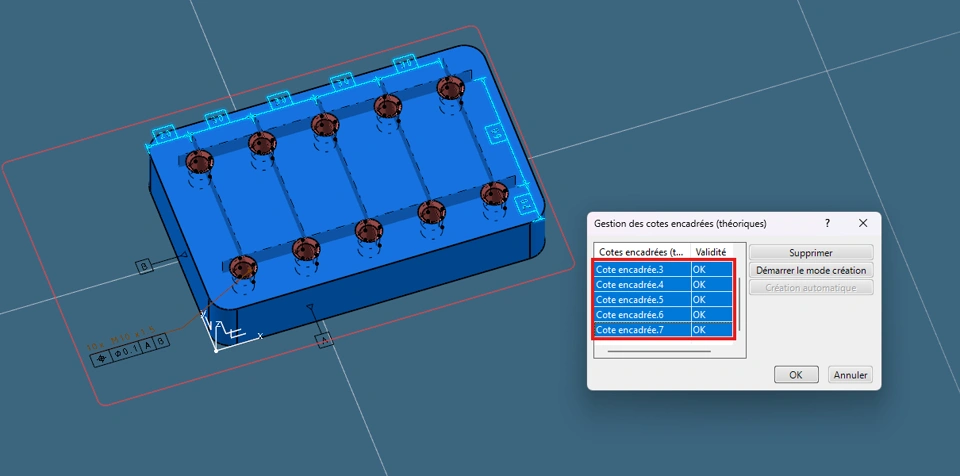Select the Cote encadrée.3 row

[663, 269]
